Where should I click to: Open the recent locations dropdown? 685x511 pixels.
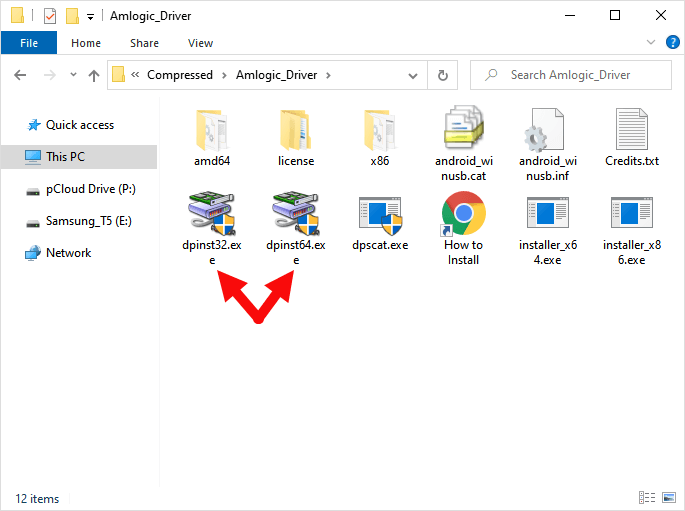pos(73,75)
